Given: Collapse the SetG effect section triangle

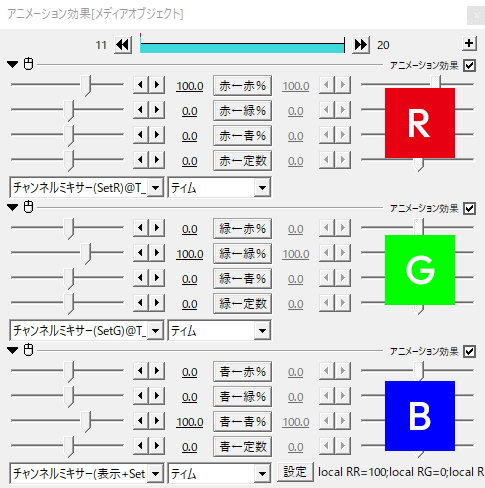Looking at the screenshot, I should (13, 207).
